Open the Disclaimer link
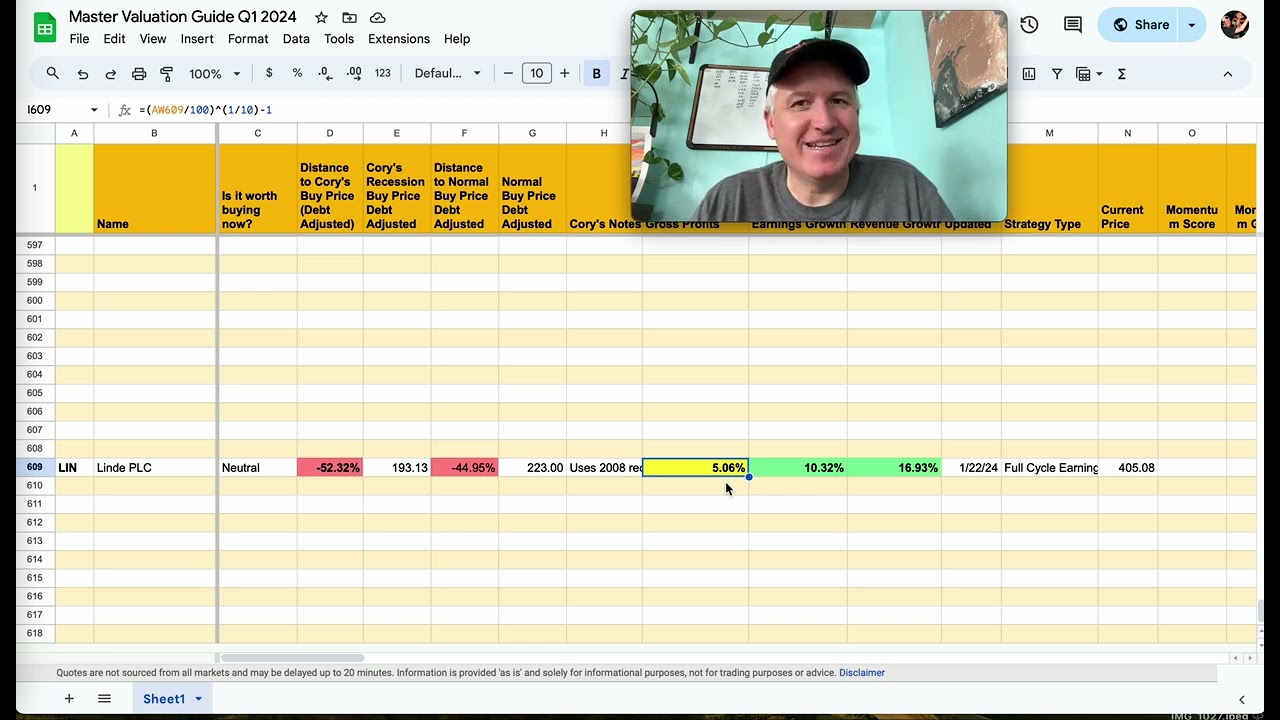The width and height of the screenshot is (1280, 720). tap(862, 673)
